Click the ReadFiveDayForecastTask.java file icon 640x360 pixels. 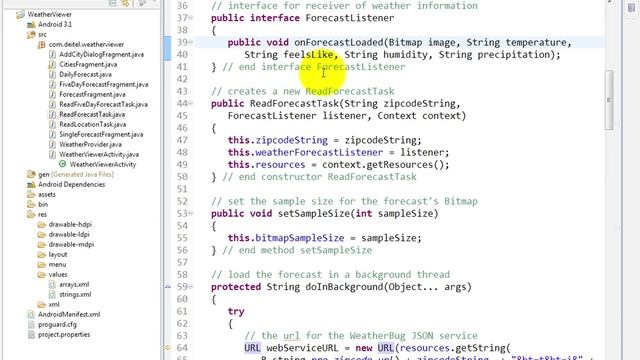(52, 104)
